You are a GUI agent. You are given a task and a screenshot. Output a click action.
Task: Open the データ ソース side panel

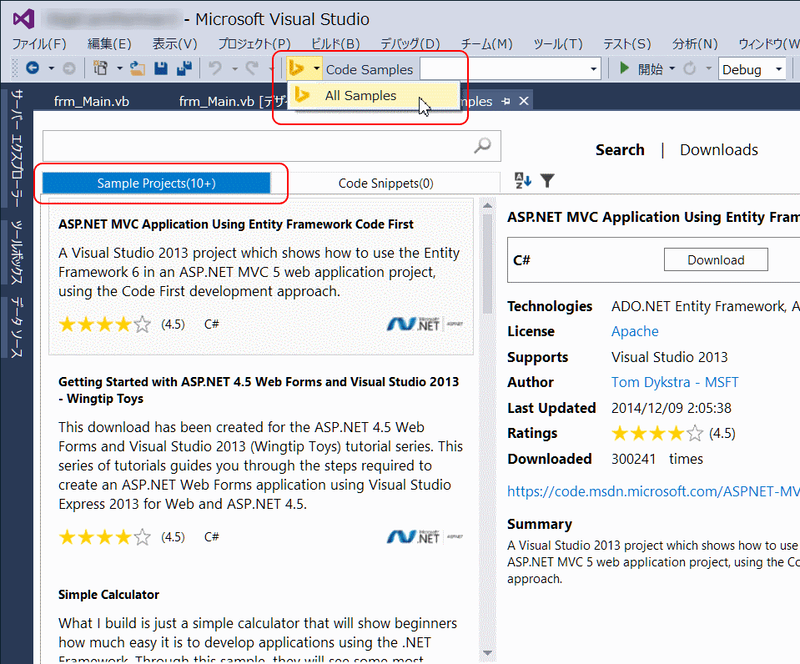click(17, 327)
